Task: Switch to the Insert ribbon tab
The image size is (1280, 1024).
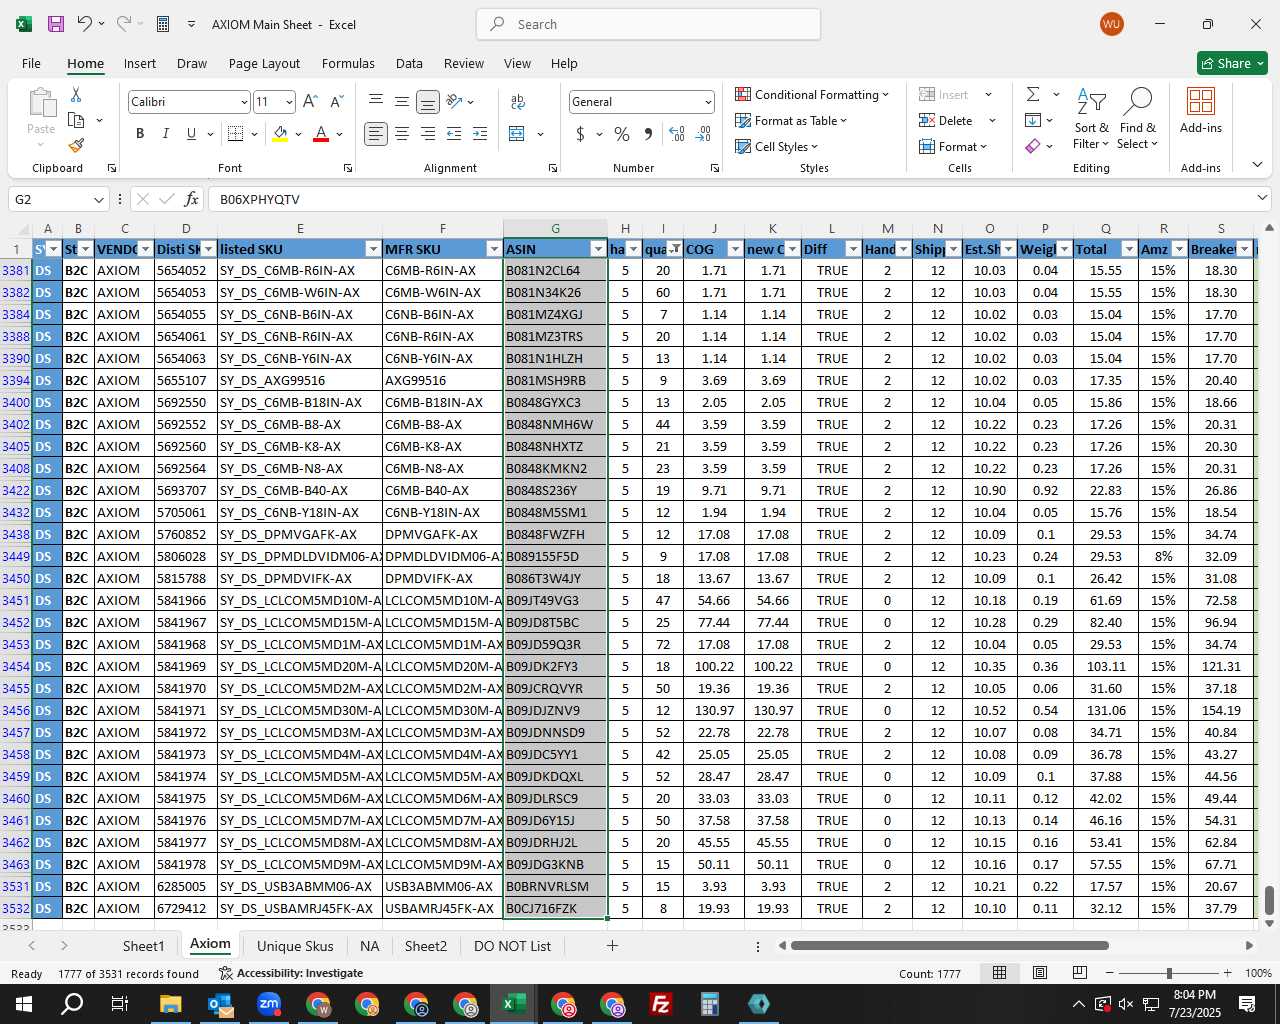Action: tap(140, 63)
